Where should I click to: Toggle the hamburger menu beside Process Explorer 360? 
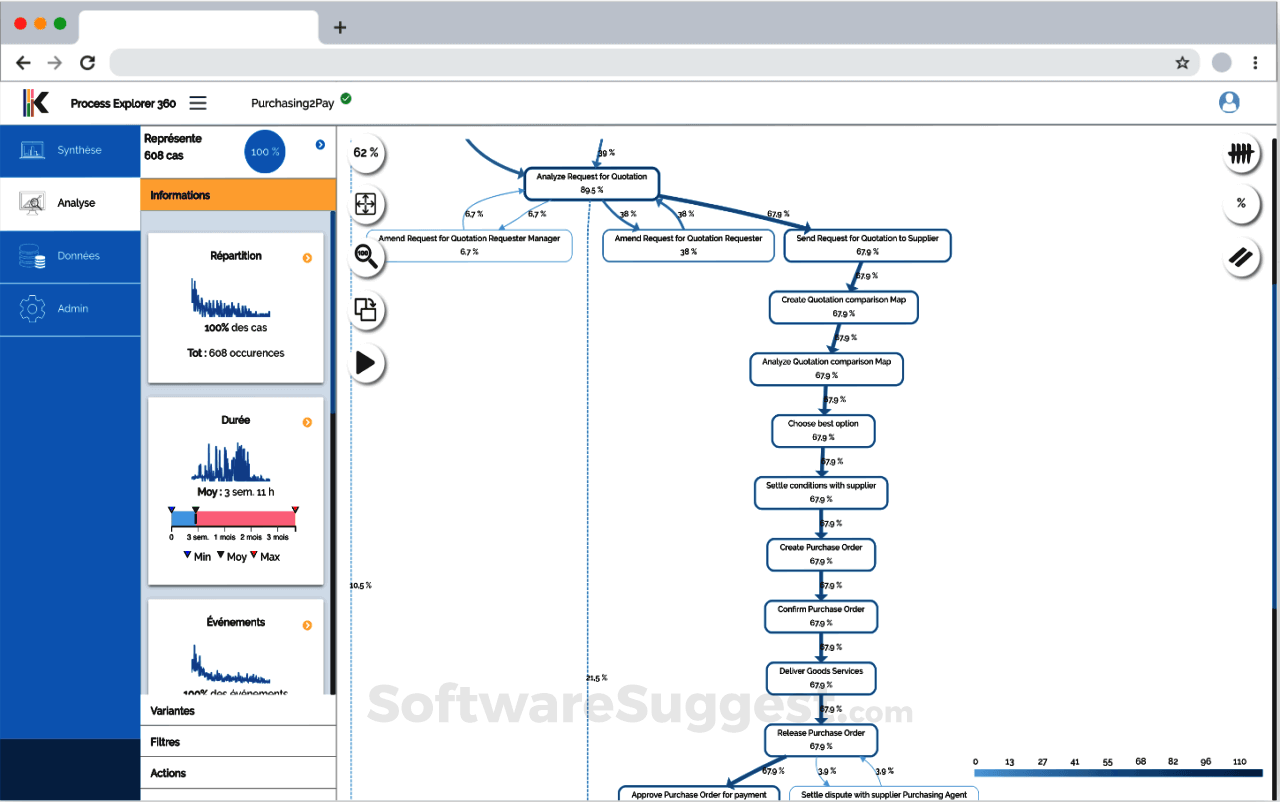click(x=197, y=102)
